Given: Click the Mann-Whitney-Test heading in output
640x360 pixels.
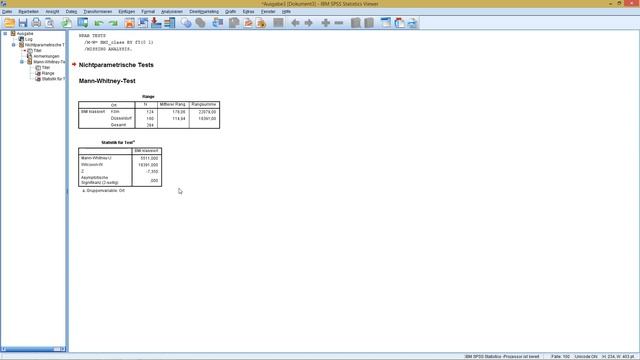Looking at the screenshot, I should pyautogui.click(x=107, y=81).
